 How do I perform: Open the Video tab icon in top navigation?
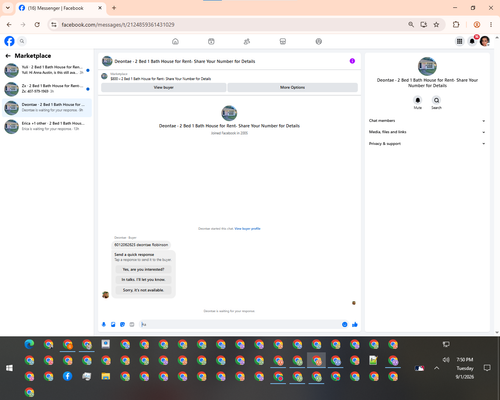coord(211,41)
